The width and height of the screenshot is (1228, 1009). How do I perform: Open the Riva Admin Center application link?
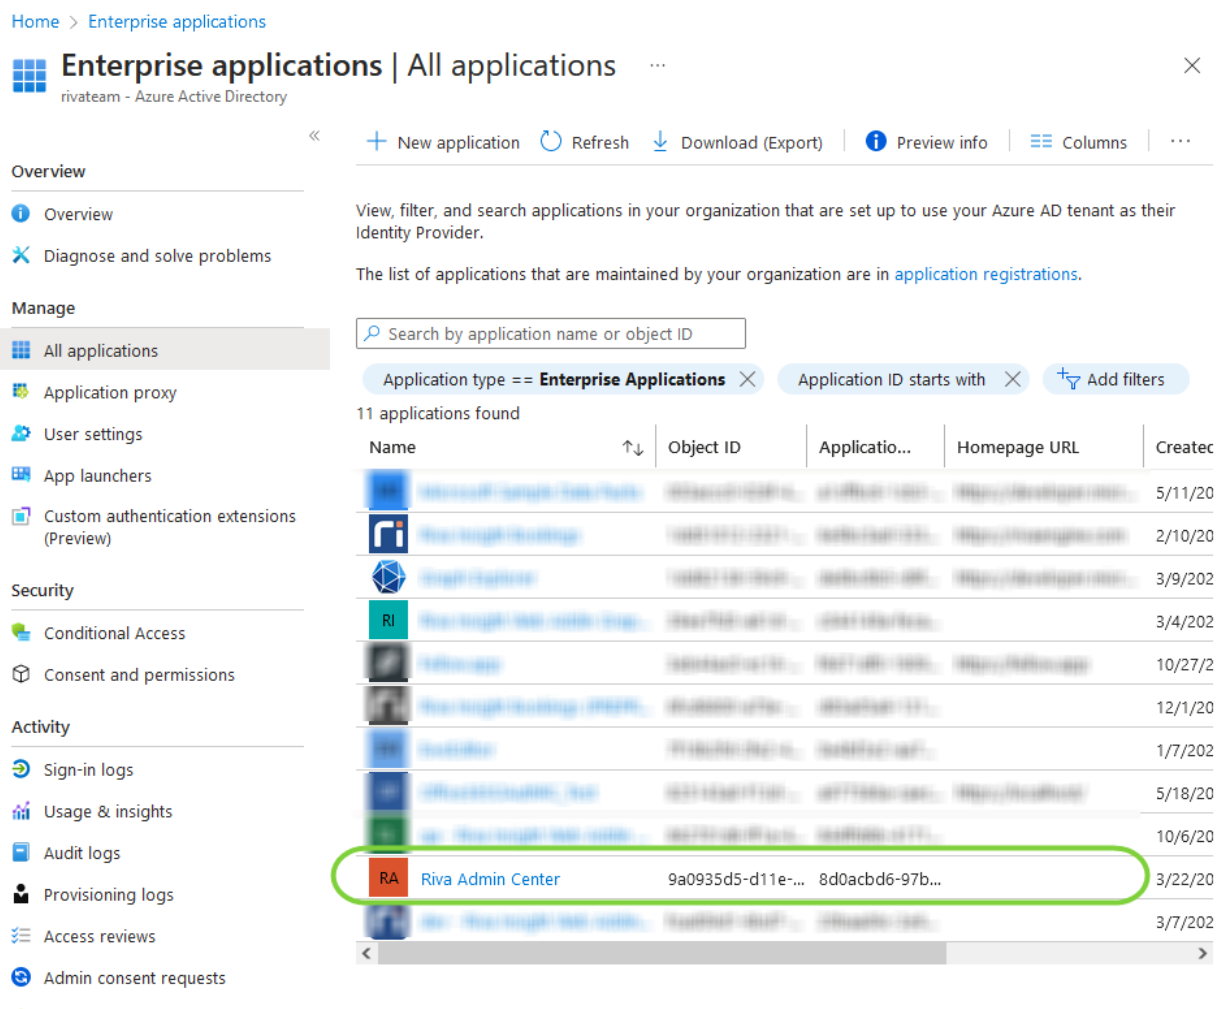[490, 879]
